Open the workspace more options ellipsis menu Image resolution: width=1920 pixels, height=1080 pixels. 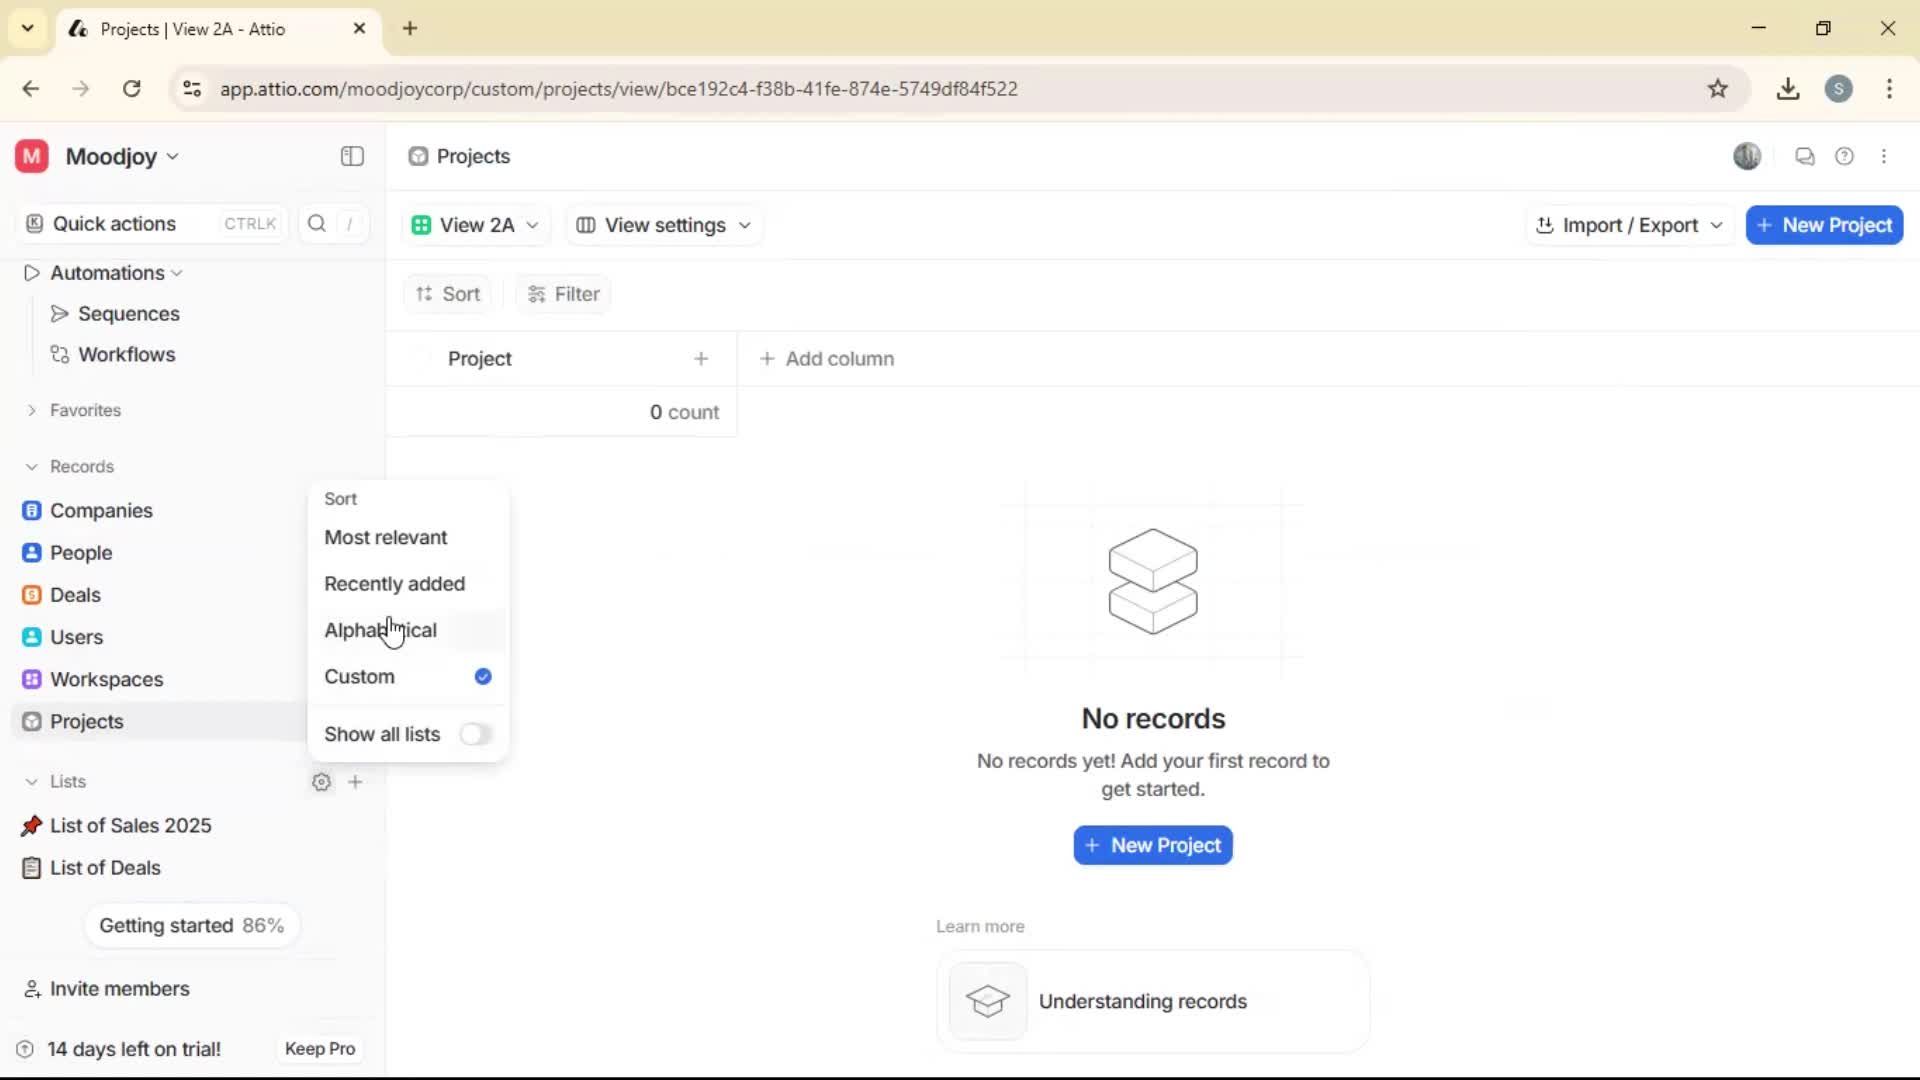point(1885,156)
